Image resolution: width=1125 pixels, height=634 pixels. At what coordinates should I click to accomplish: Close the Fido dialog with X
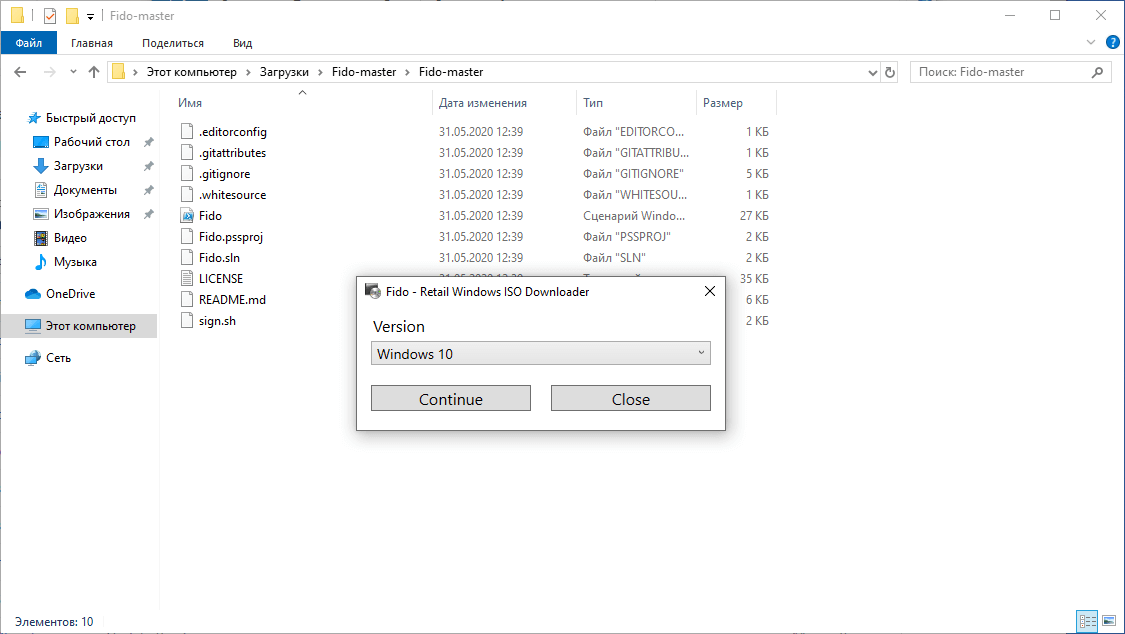[x=710, y=291]
